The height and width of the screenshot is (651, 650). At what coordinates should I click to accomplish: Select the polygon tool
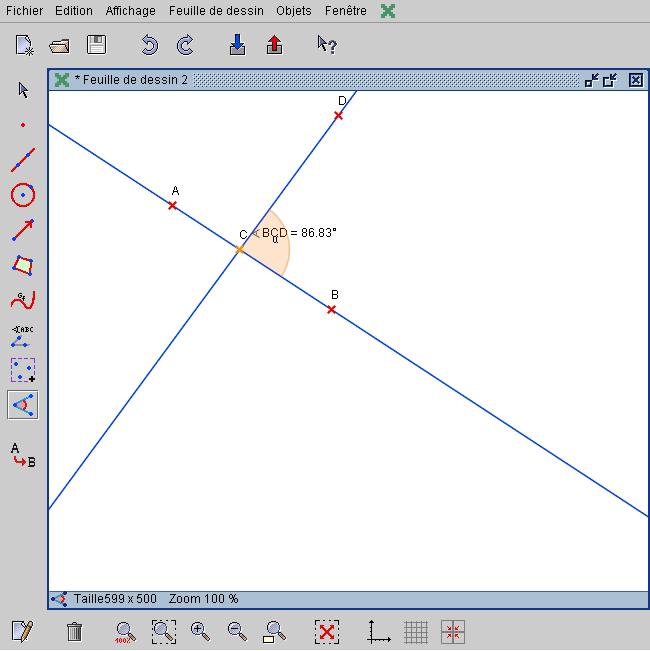[x=23, y=265]
